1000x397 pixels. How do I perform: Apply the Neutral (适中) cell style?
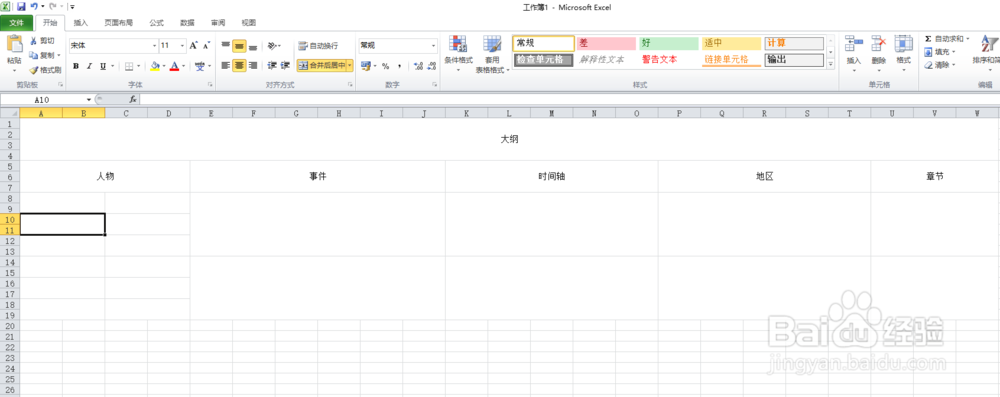[732, 43]
